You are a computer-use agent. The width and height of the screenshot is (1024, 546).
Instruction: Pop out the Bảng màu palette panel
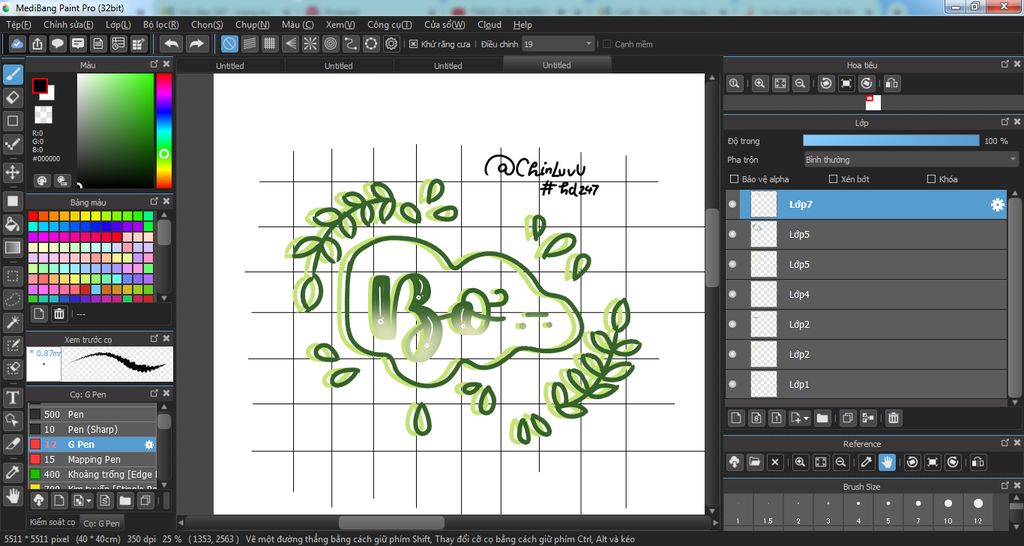pos(153,201)
